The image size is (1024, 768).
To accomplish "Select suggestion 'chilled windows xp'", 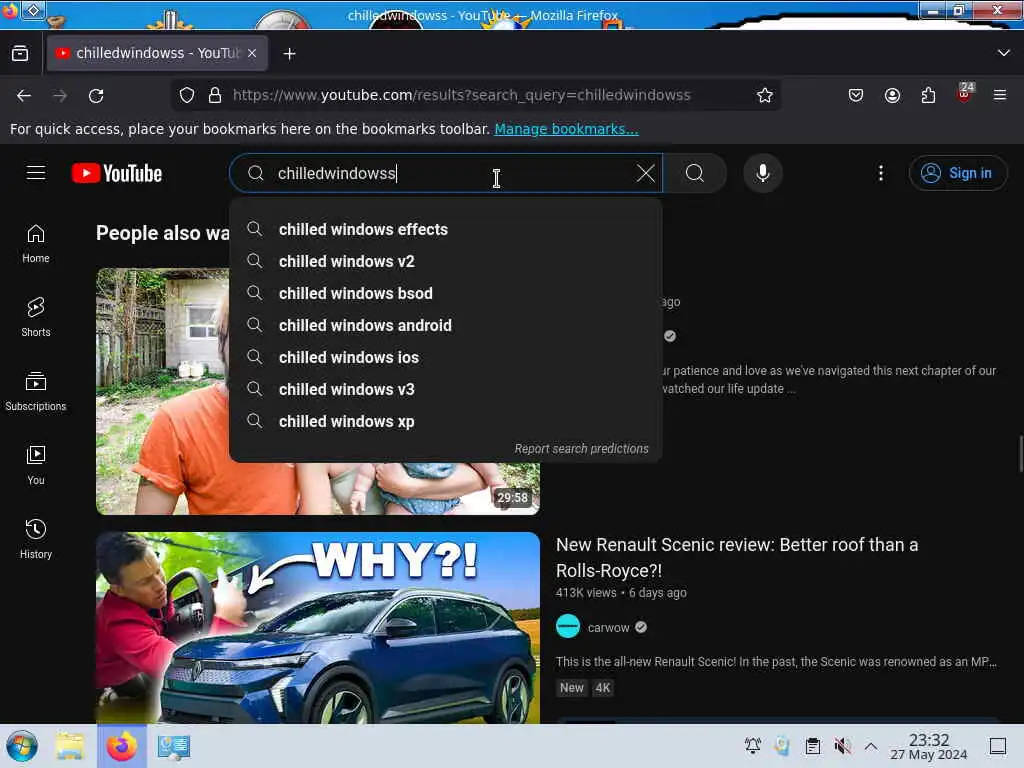I will tap(445, 421).
